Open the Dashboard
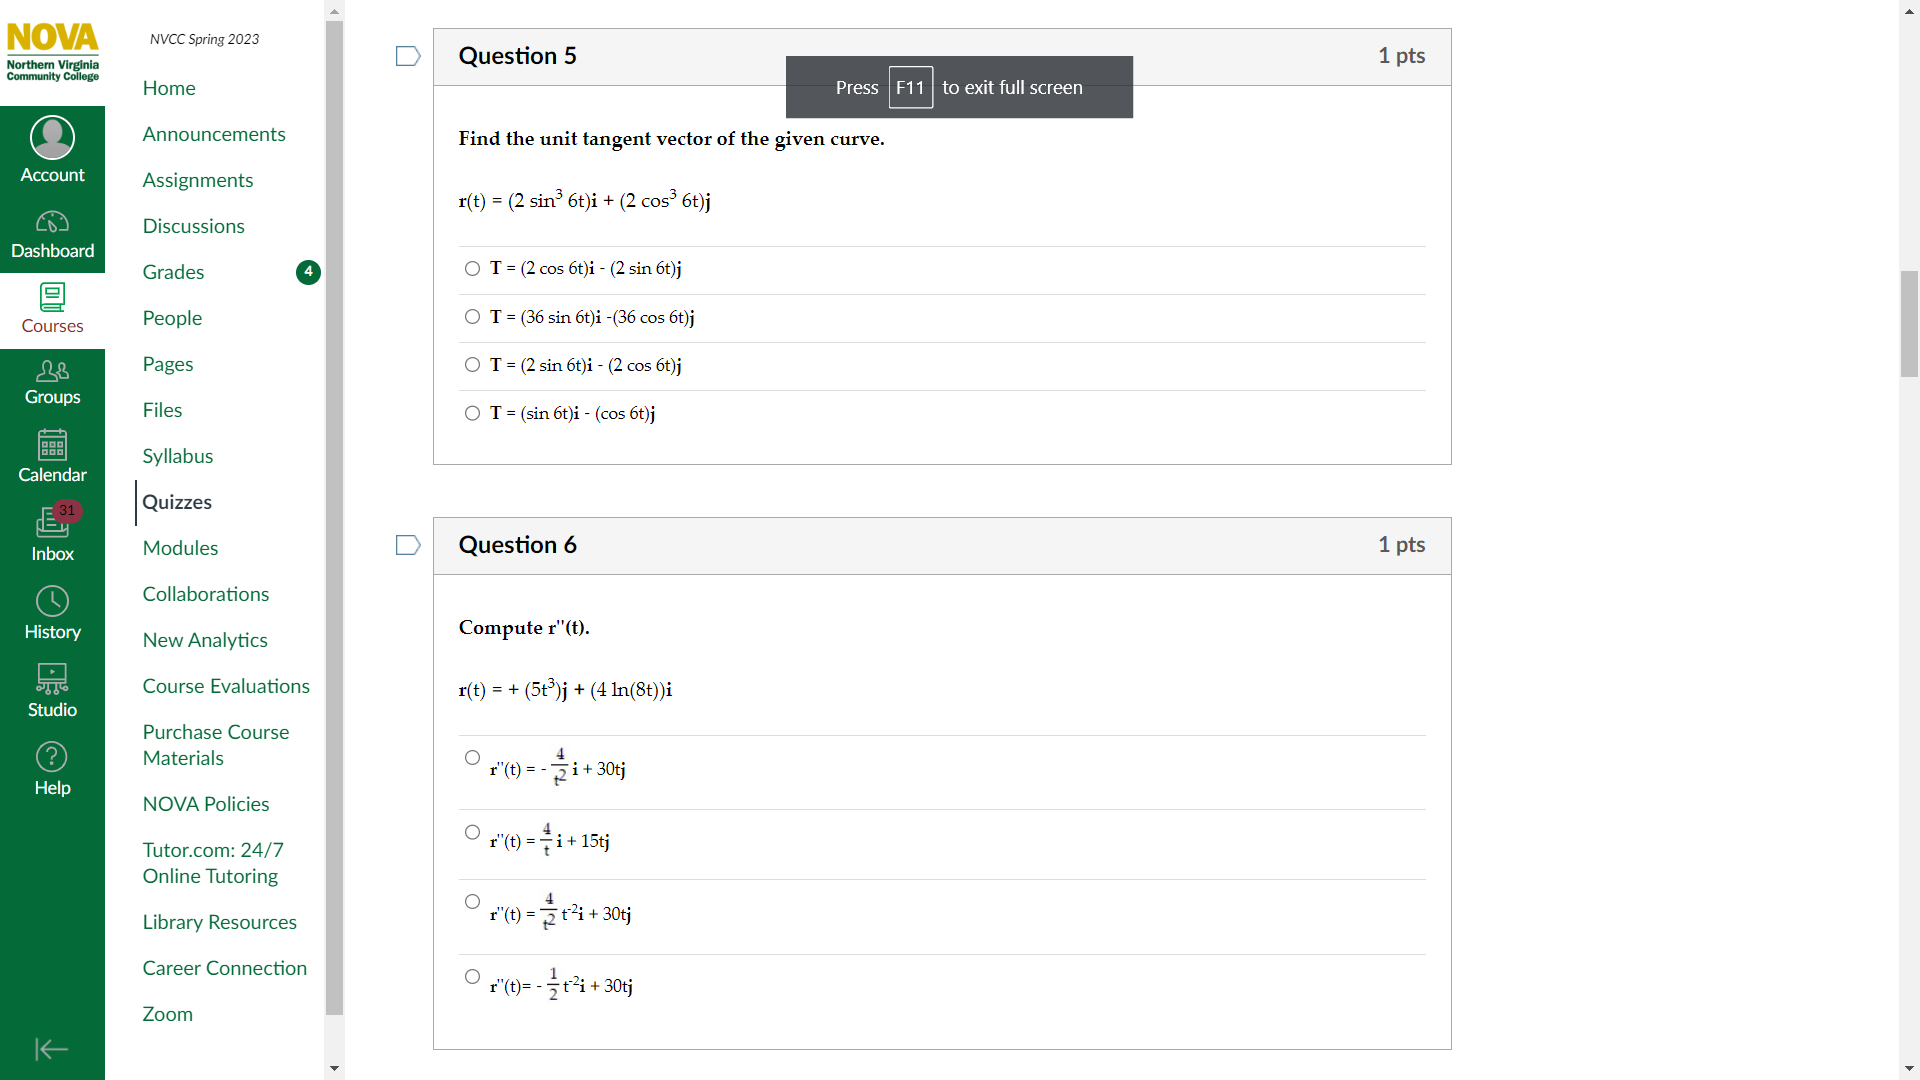 [x=52, y=232]
